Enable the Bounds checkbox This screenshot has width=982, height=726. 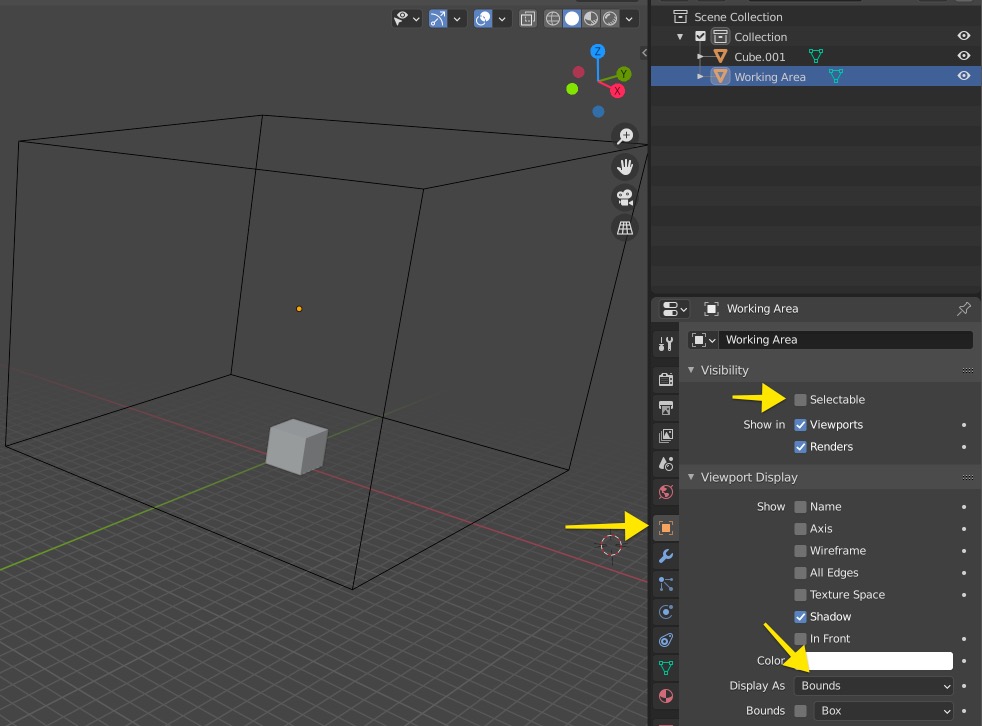[x=800, y=711]
